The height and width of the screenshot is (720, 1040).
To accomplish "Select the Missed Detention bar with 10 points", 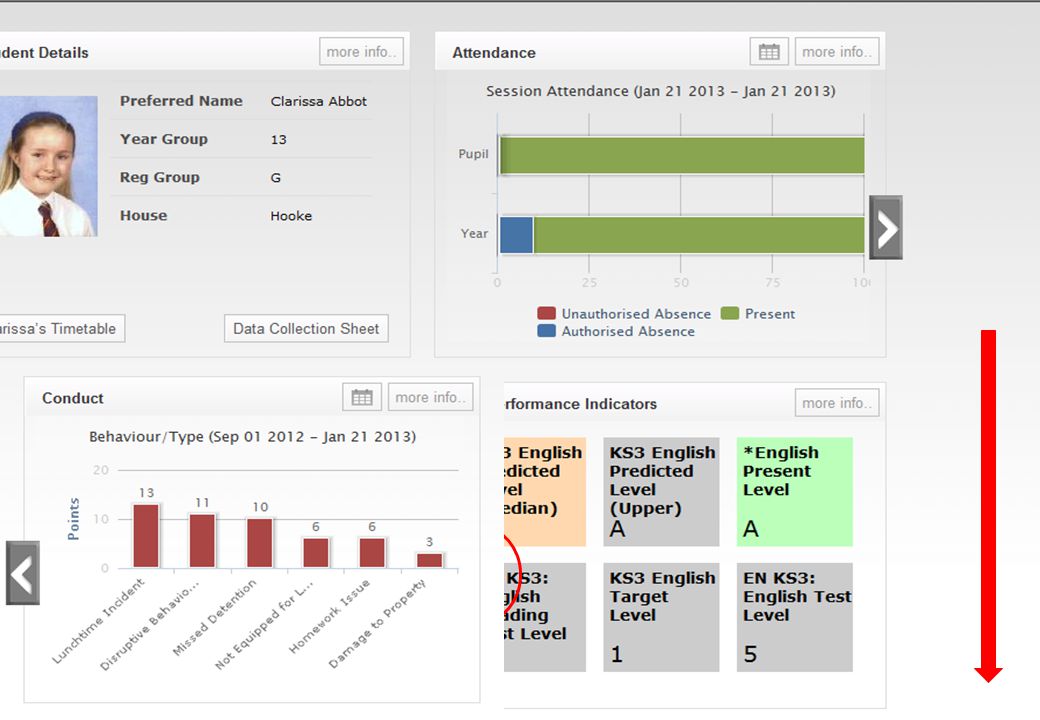I will click(x=260, y=543).
